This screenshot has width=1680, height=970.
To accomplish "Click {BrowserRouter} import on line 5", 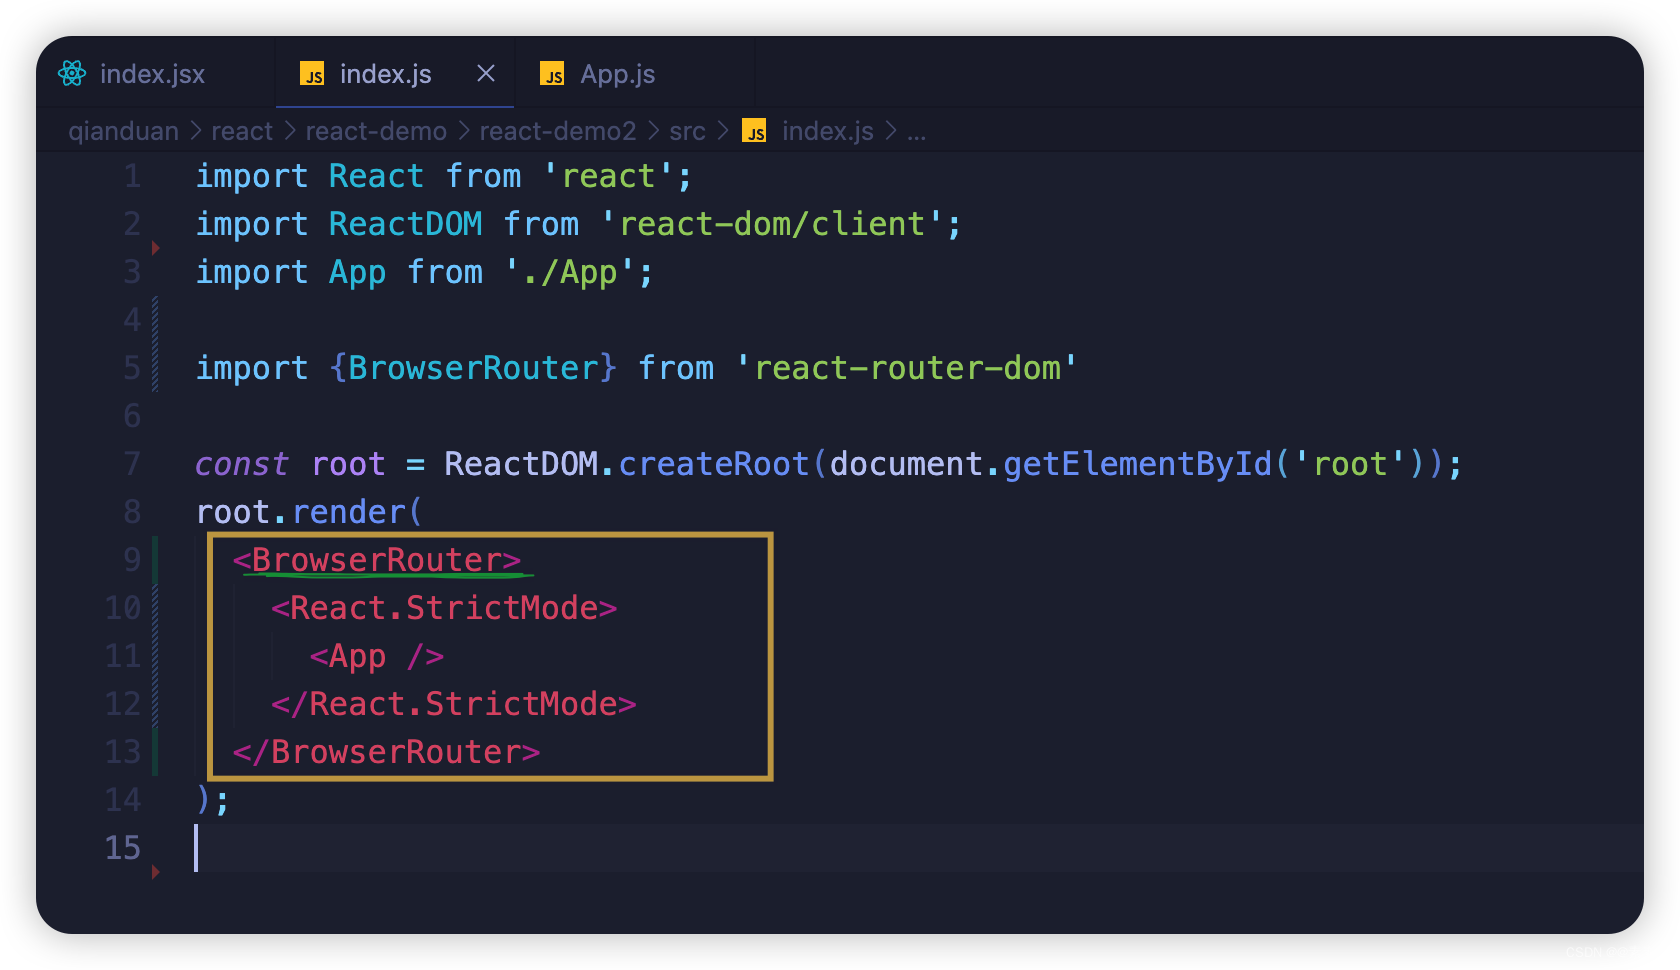I will click(473, 368).
